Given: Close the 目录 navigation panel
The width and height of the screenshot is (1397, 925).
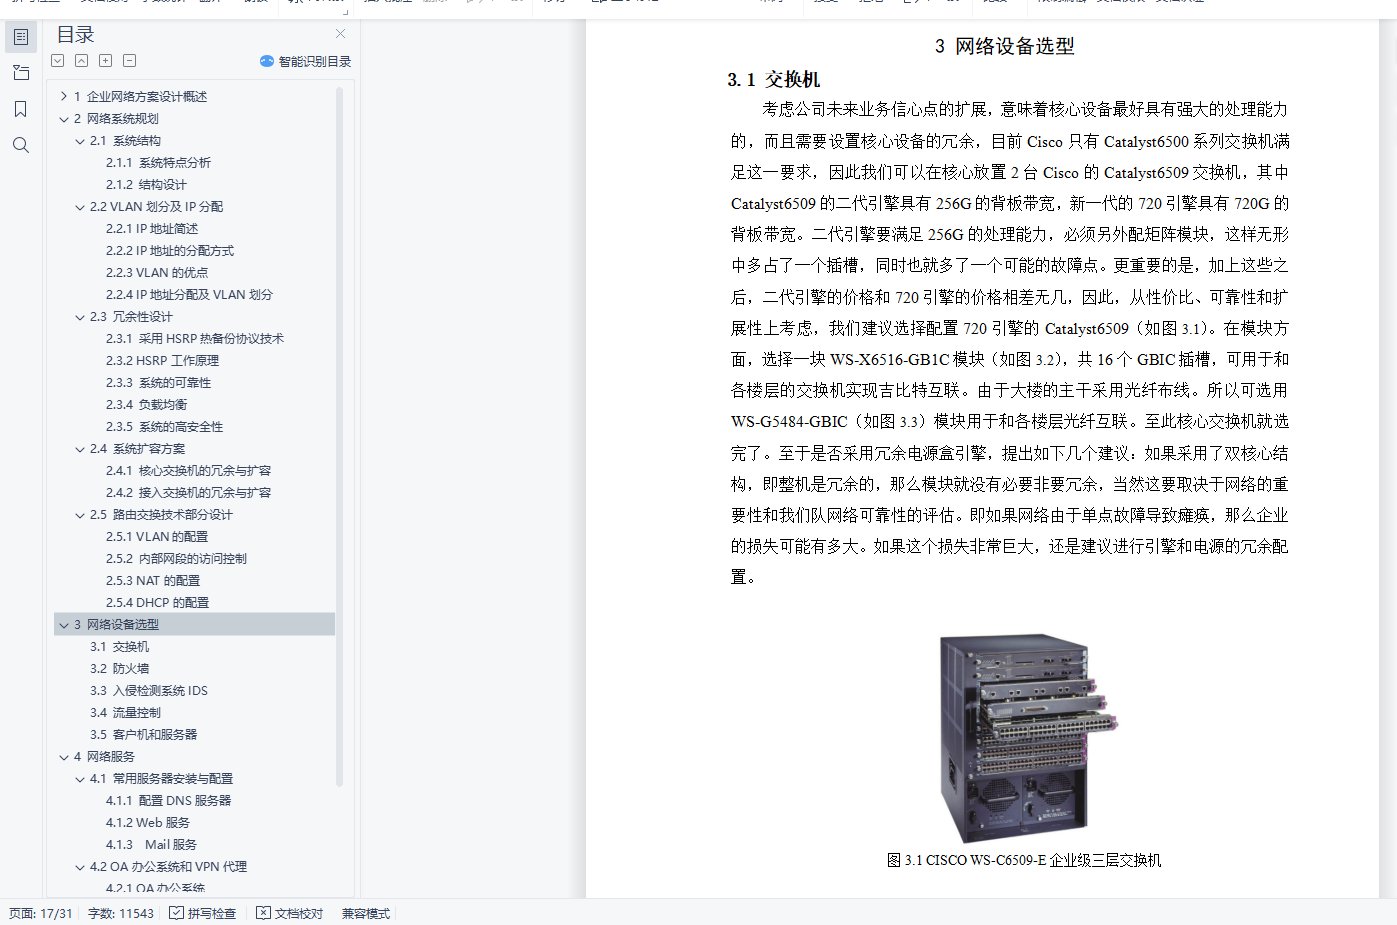Looking at the screenshot, I should coord(340,34).
